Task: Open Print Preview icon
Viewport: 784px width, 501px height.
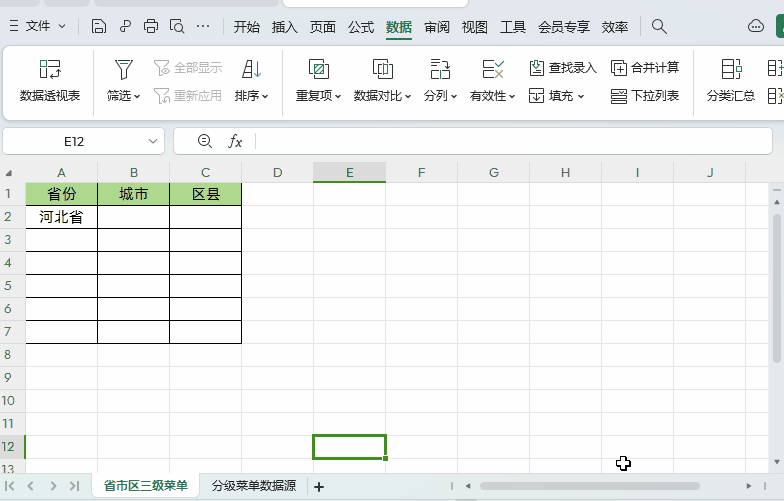Action: [177, 26]
